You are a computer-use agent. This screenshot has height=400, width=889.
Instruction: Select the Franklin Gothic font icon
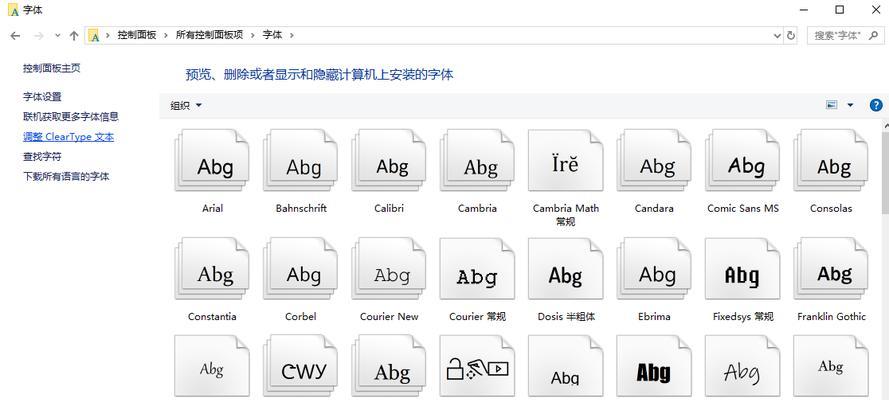(831, 269)
